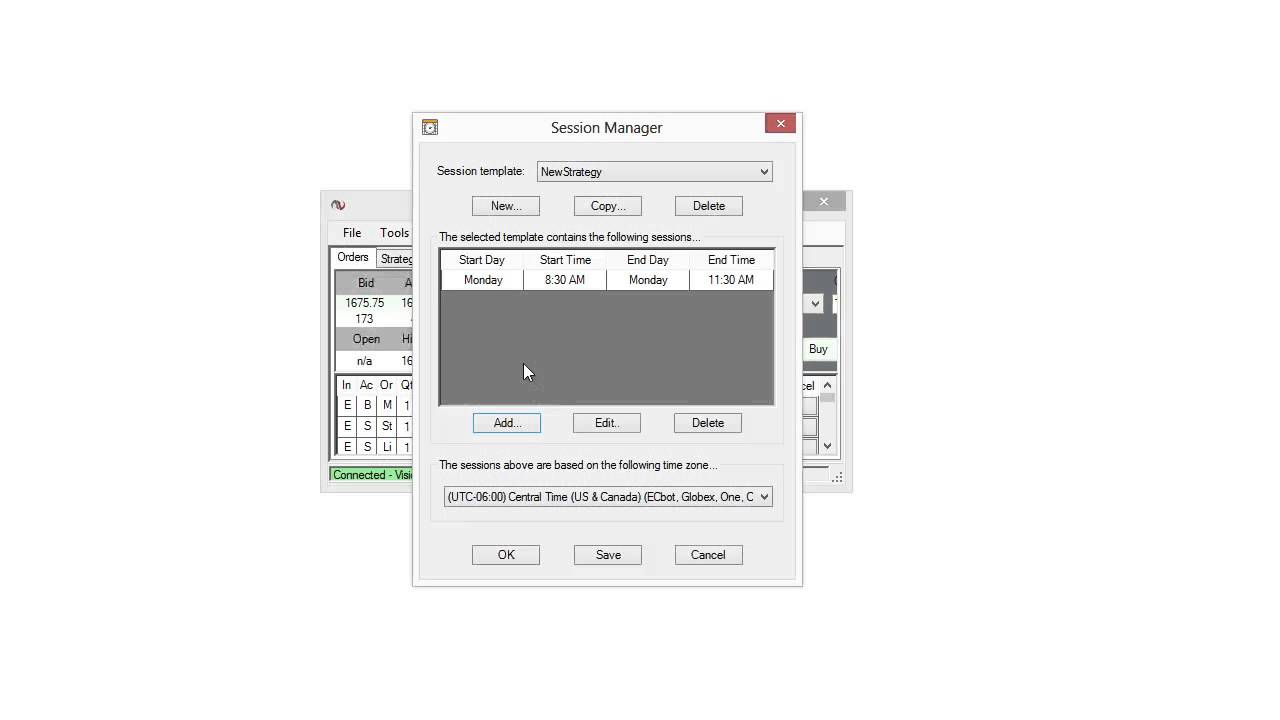Click the NinjaTrader logo icon

coord(338,205)
